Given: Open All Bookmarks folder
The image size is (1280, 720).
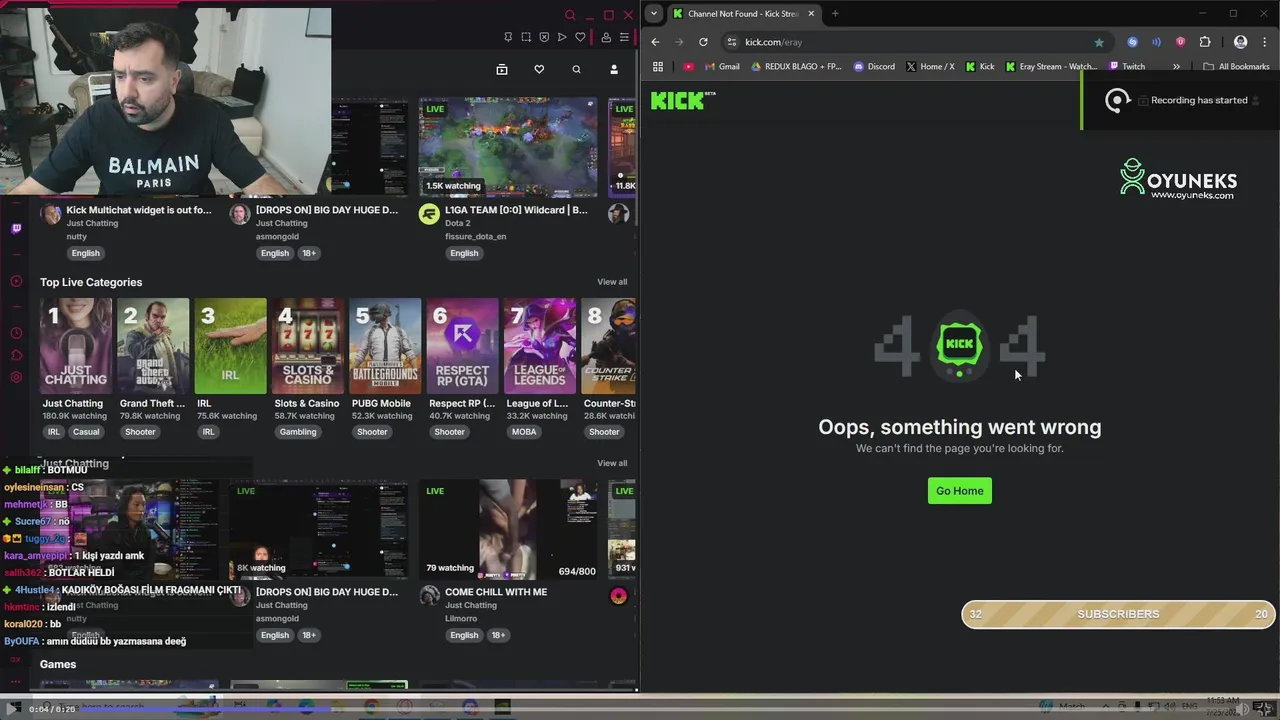Looking at the screenshot, I should (1237, 67).
